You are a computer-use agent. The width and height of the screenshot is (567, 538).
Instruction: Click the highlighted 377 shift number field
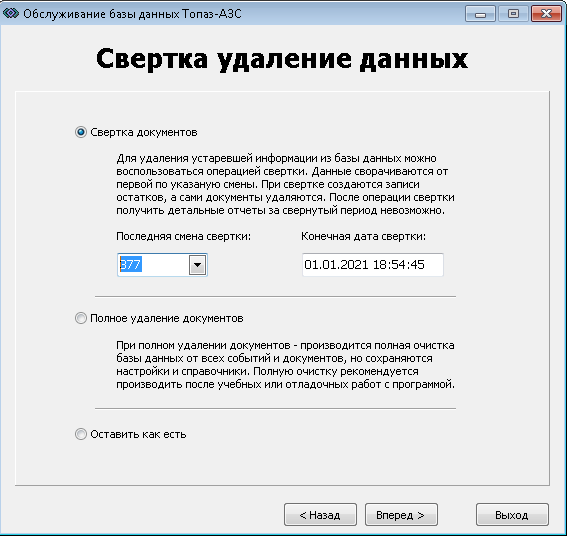[153, 265]
